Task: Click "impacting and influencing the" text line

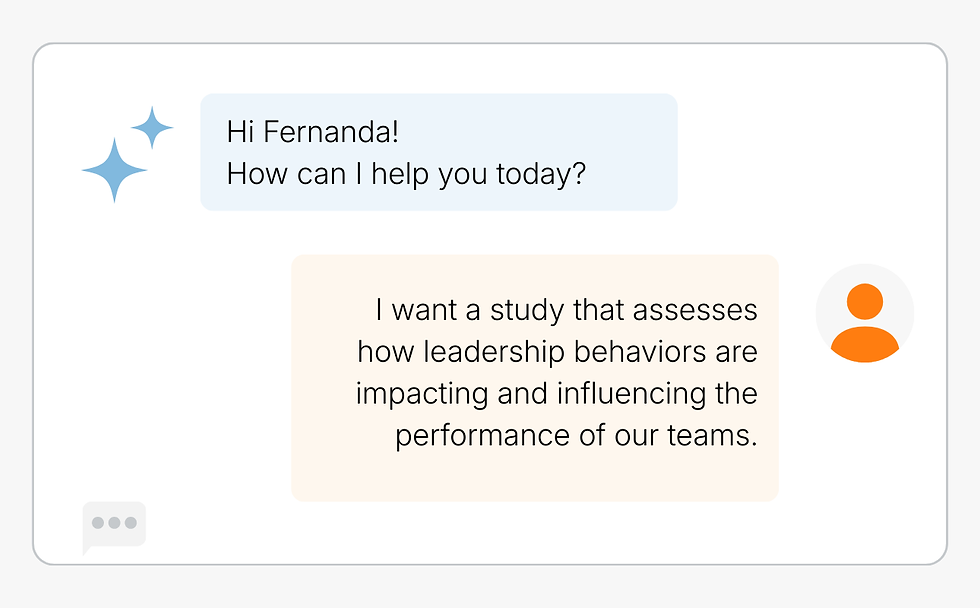Action: point(556,394)
